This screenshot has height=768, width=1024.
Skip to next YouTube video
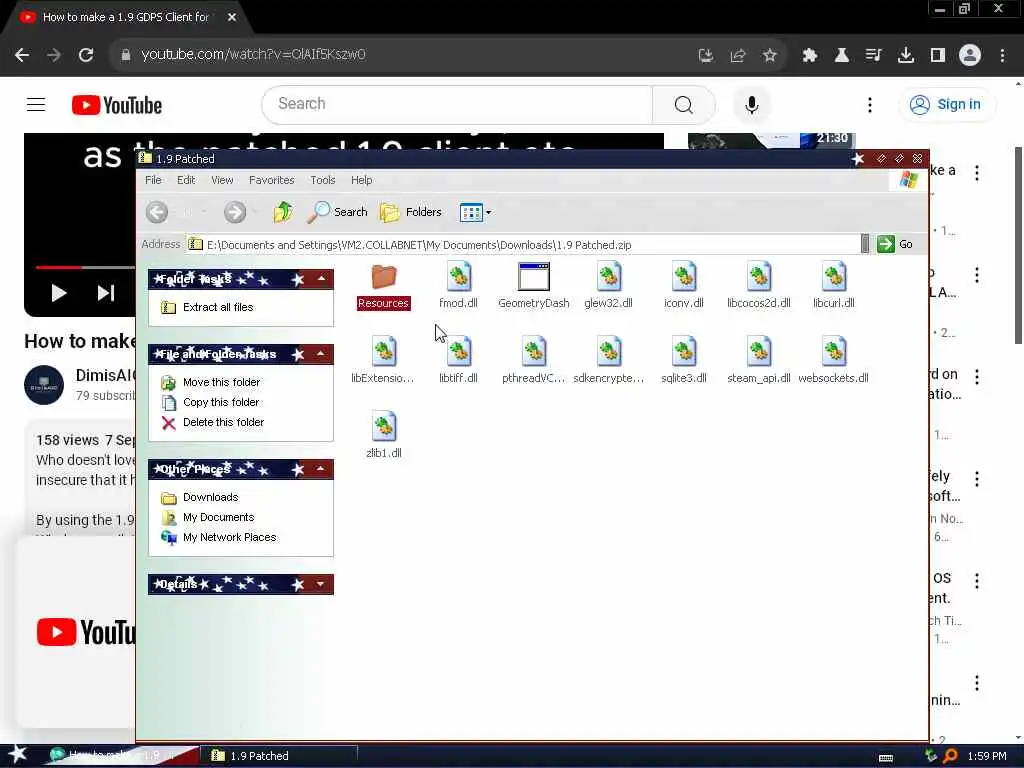106,293
